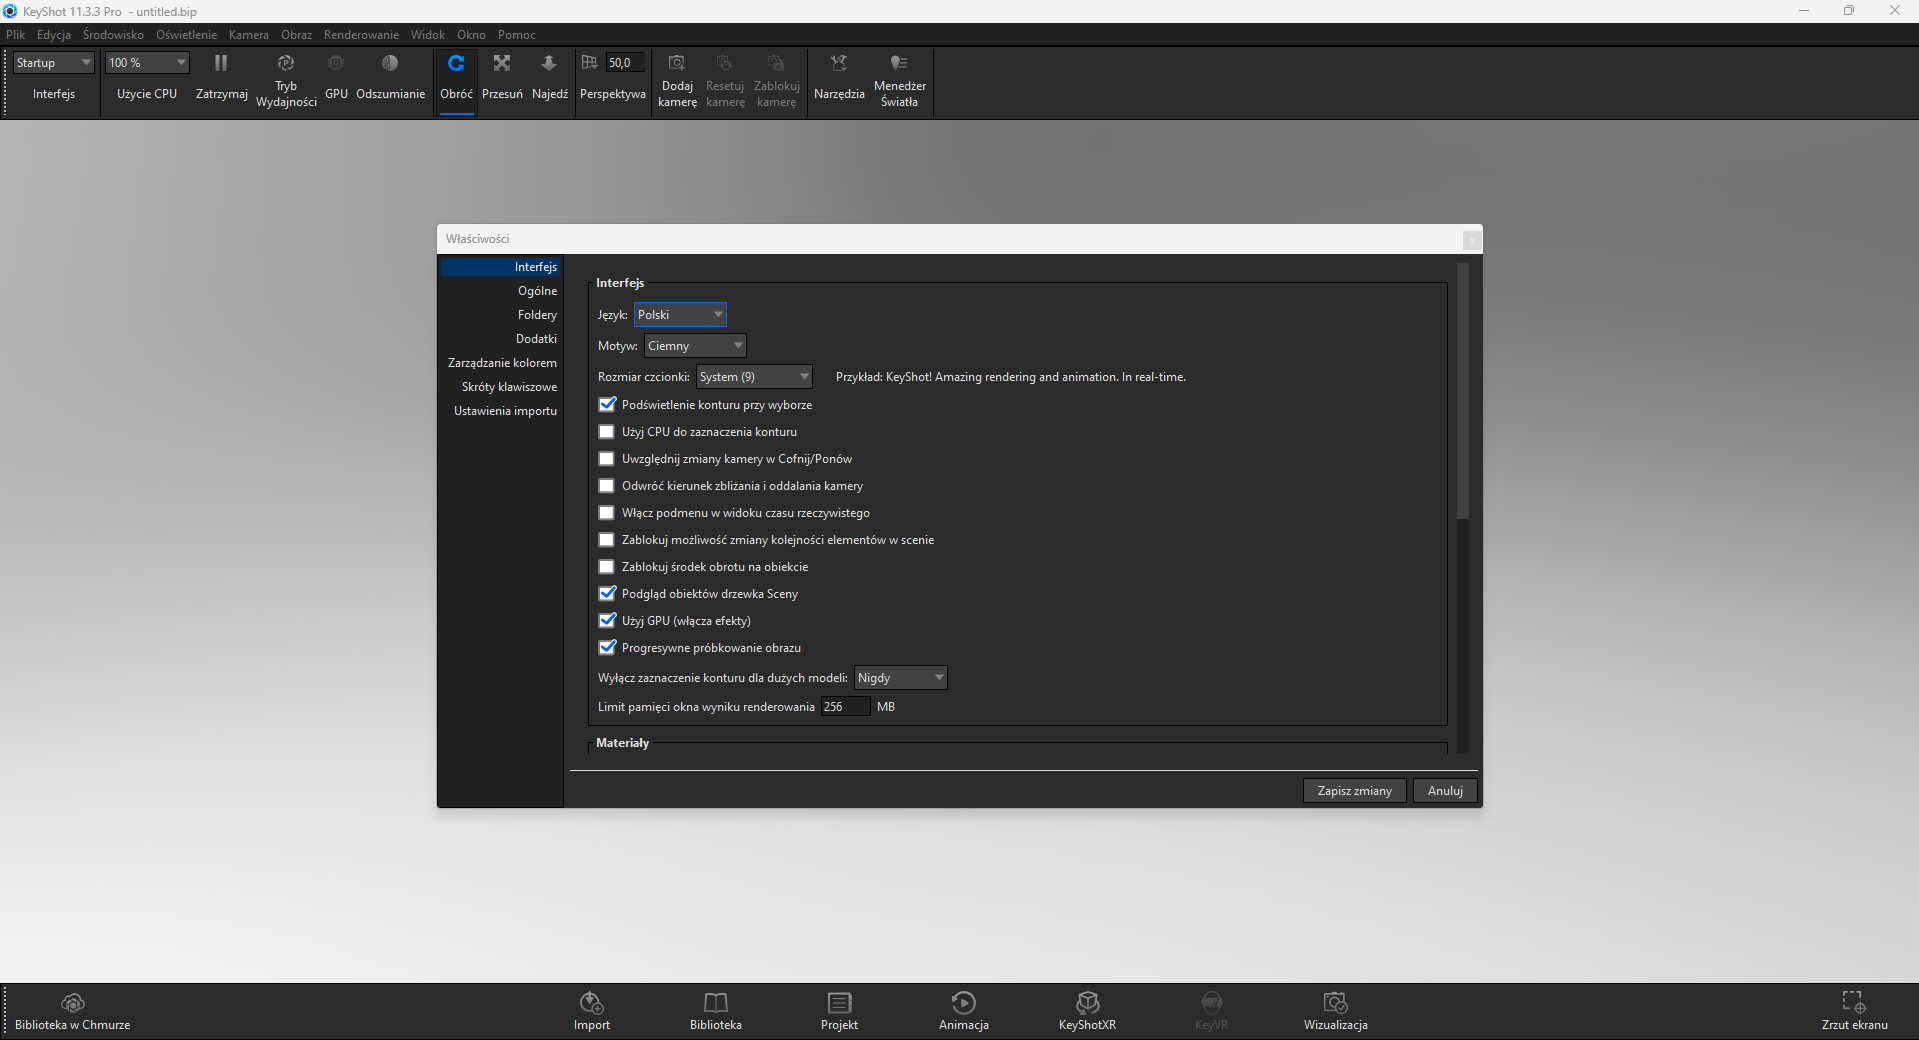The height and width of the screenshot is (1040, 1919).
Task: Click the KeyShot application logo icon
Action: point(10,11)
